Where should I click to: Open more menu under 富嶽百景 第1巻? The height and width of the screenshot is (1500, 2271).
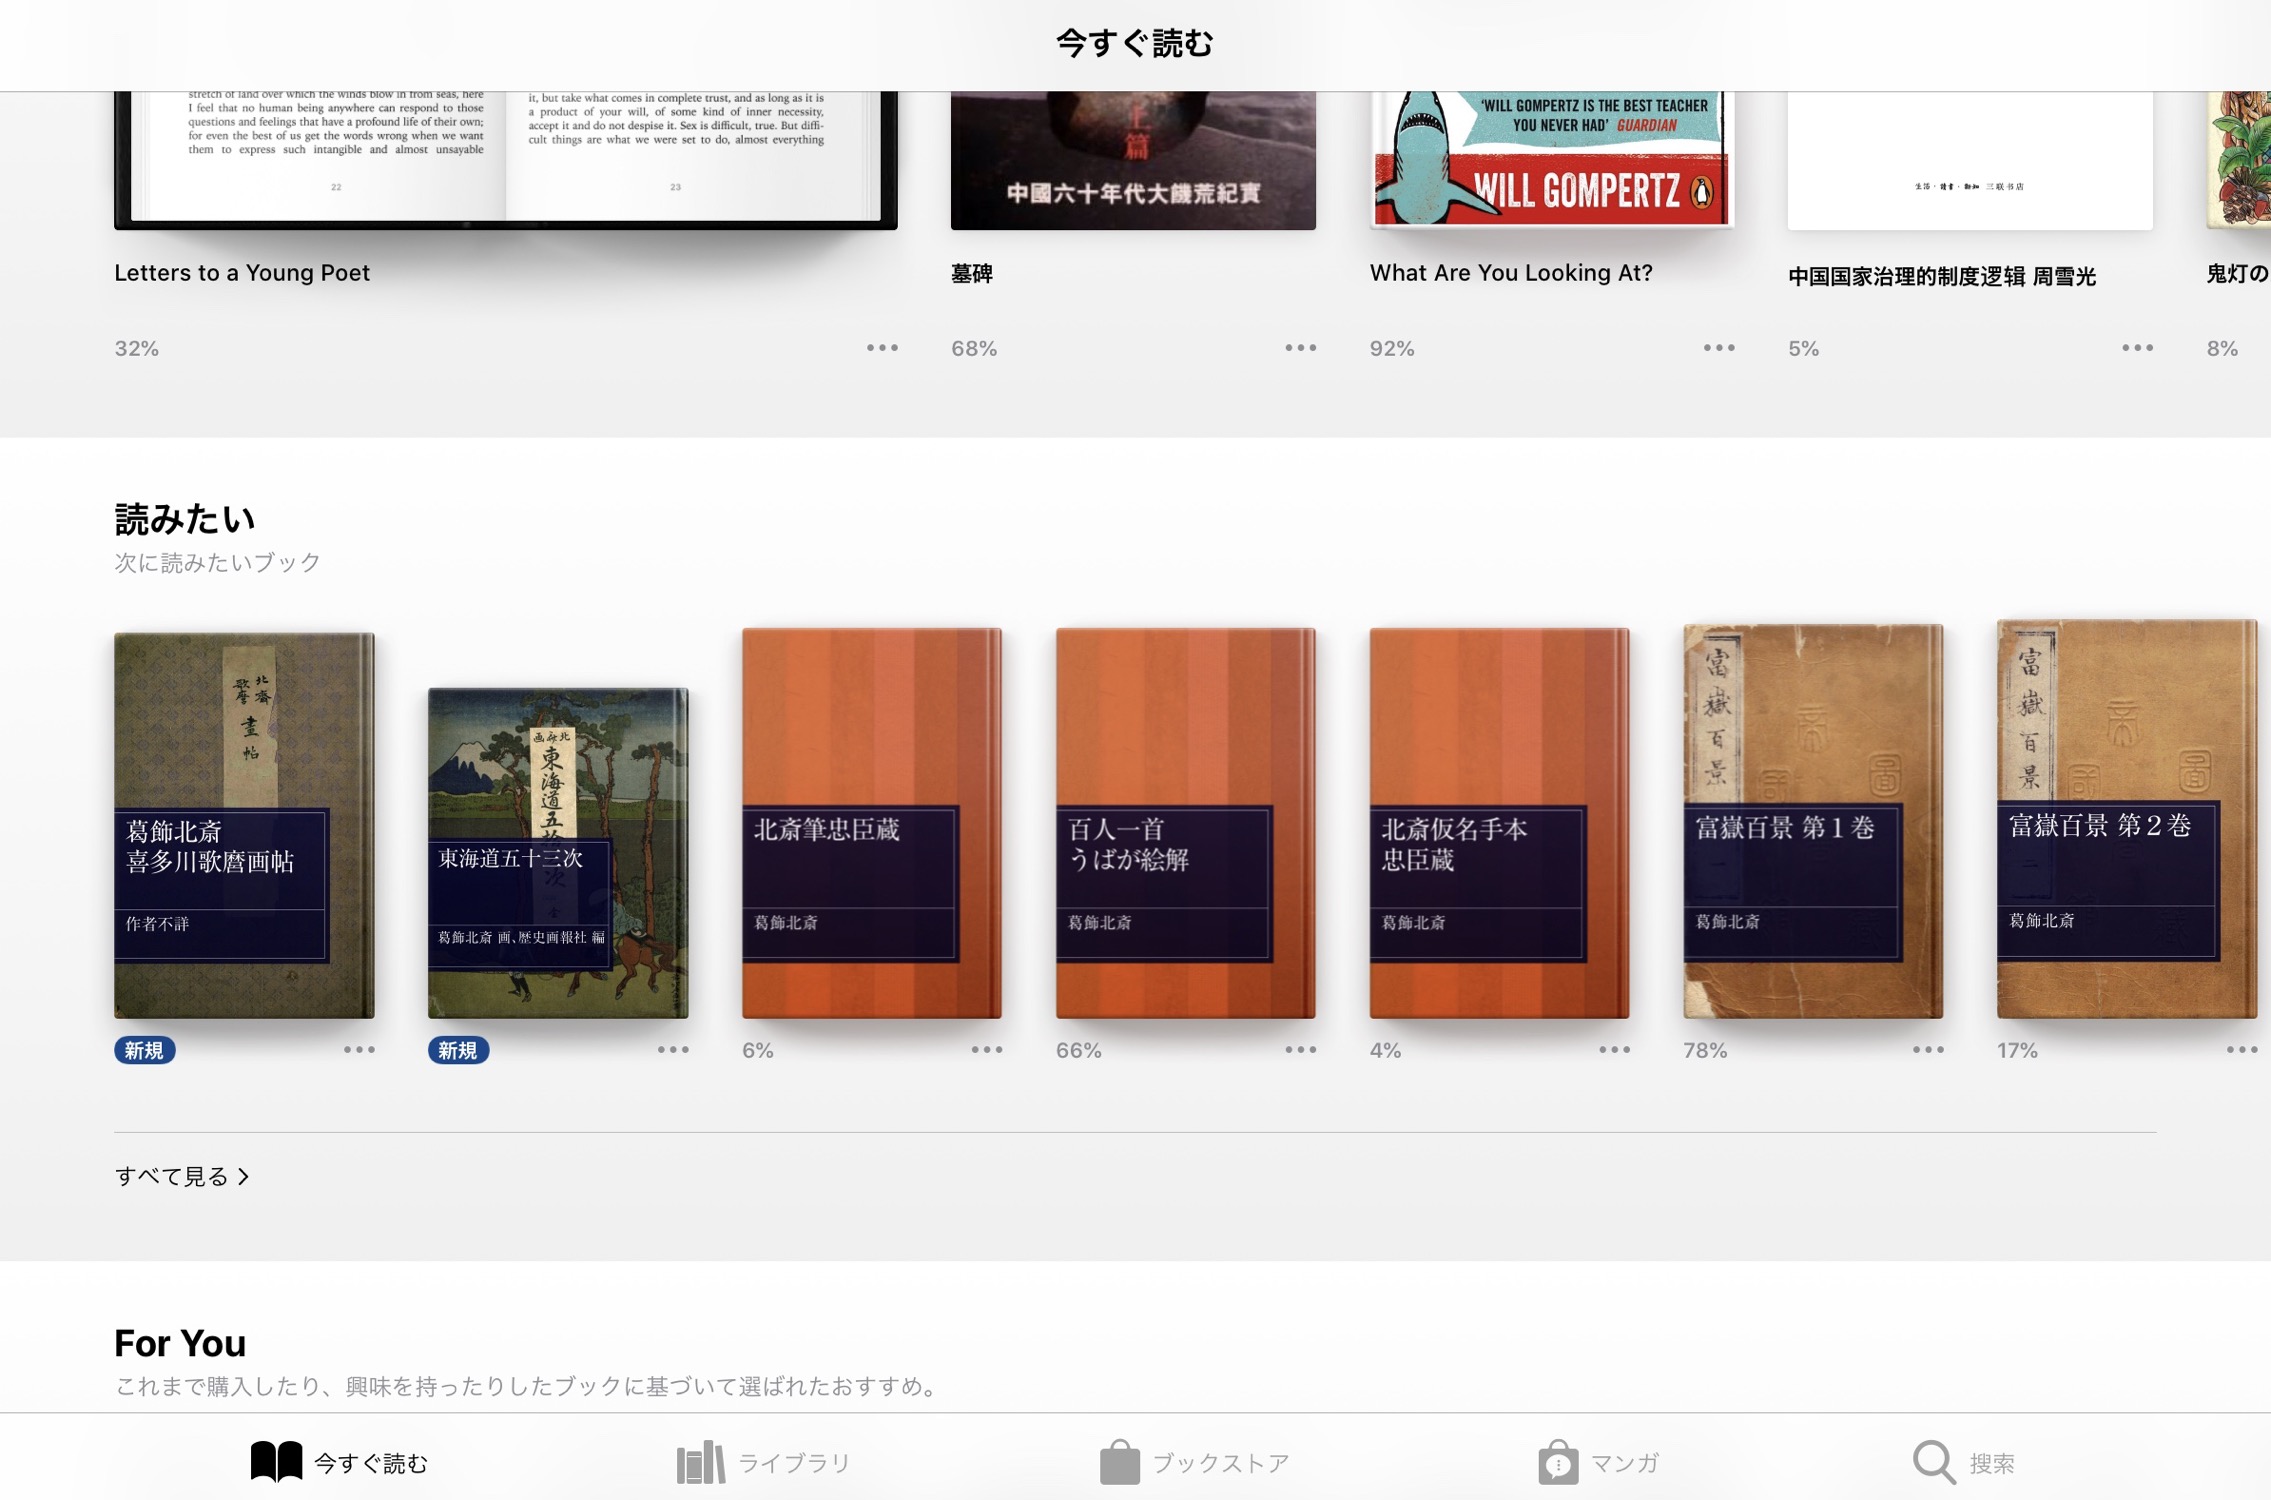tap(1927, 1050)
